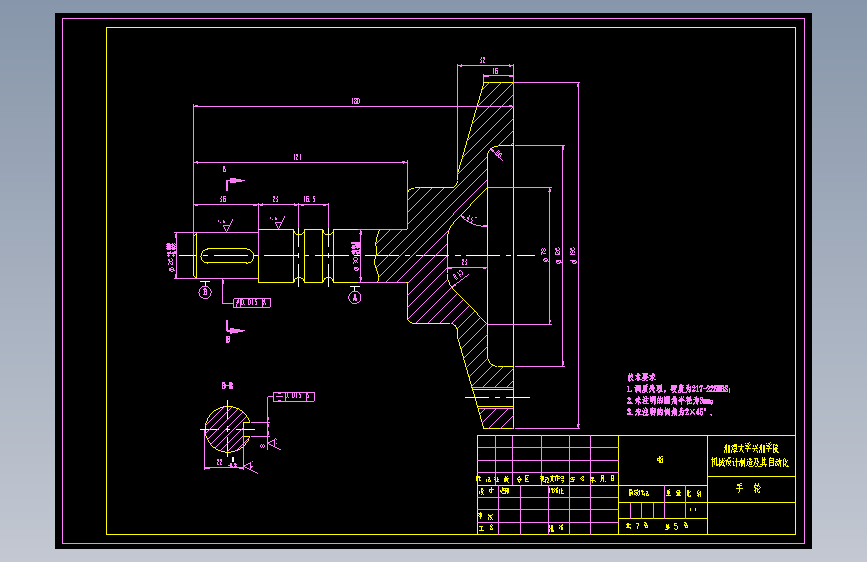Select the 16 flange thickness dimension at top
The image size is (867, 562).
tap(495, 71)
